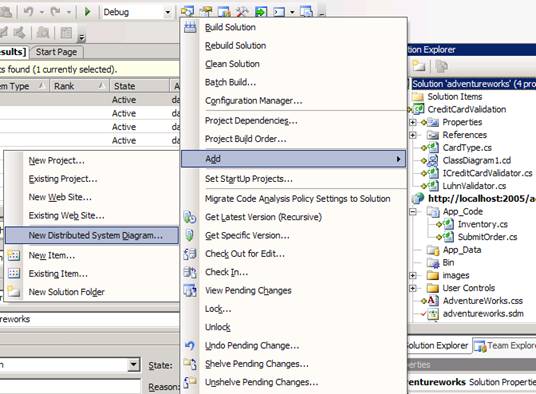Click the ClassDiagram1.cd file icon
The image size is (536, 394).
click(433, 160)
